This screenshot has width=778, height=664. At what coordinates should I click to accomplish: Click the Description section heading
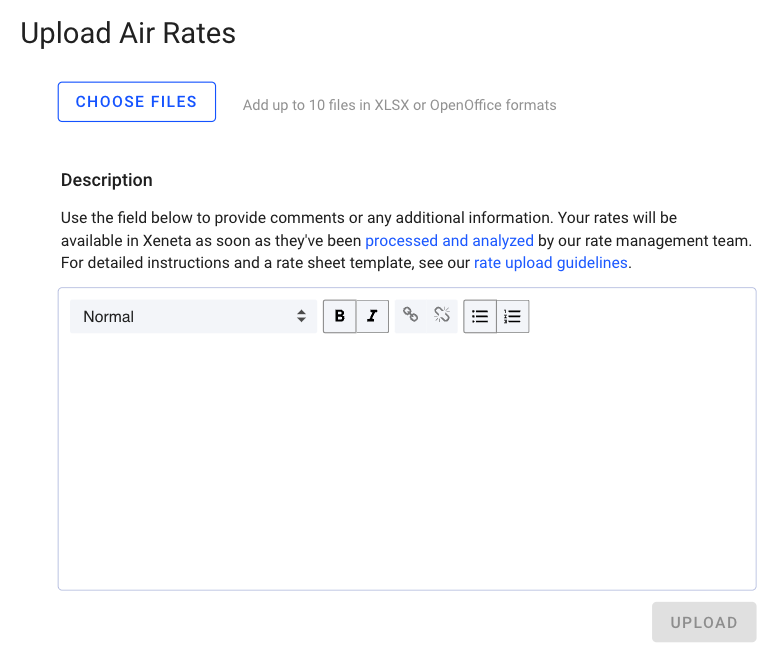pos(107,180)
